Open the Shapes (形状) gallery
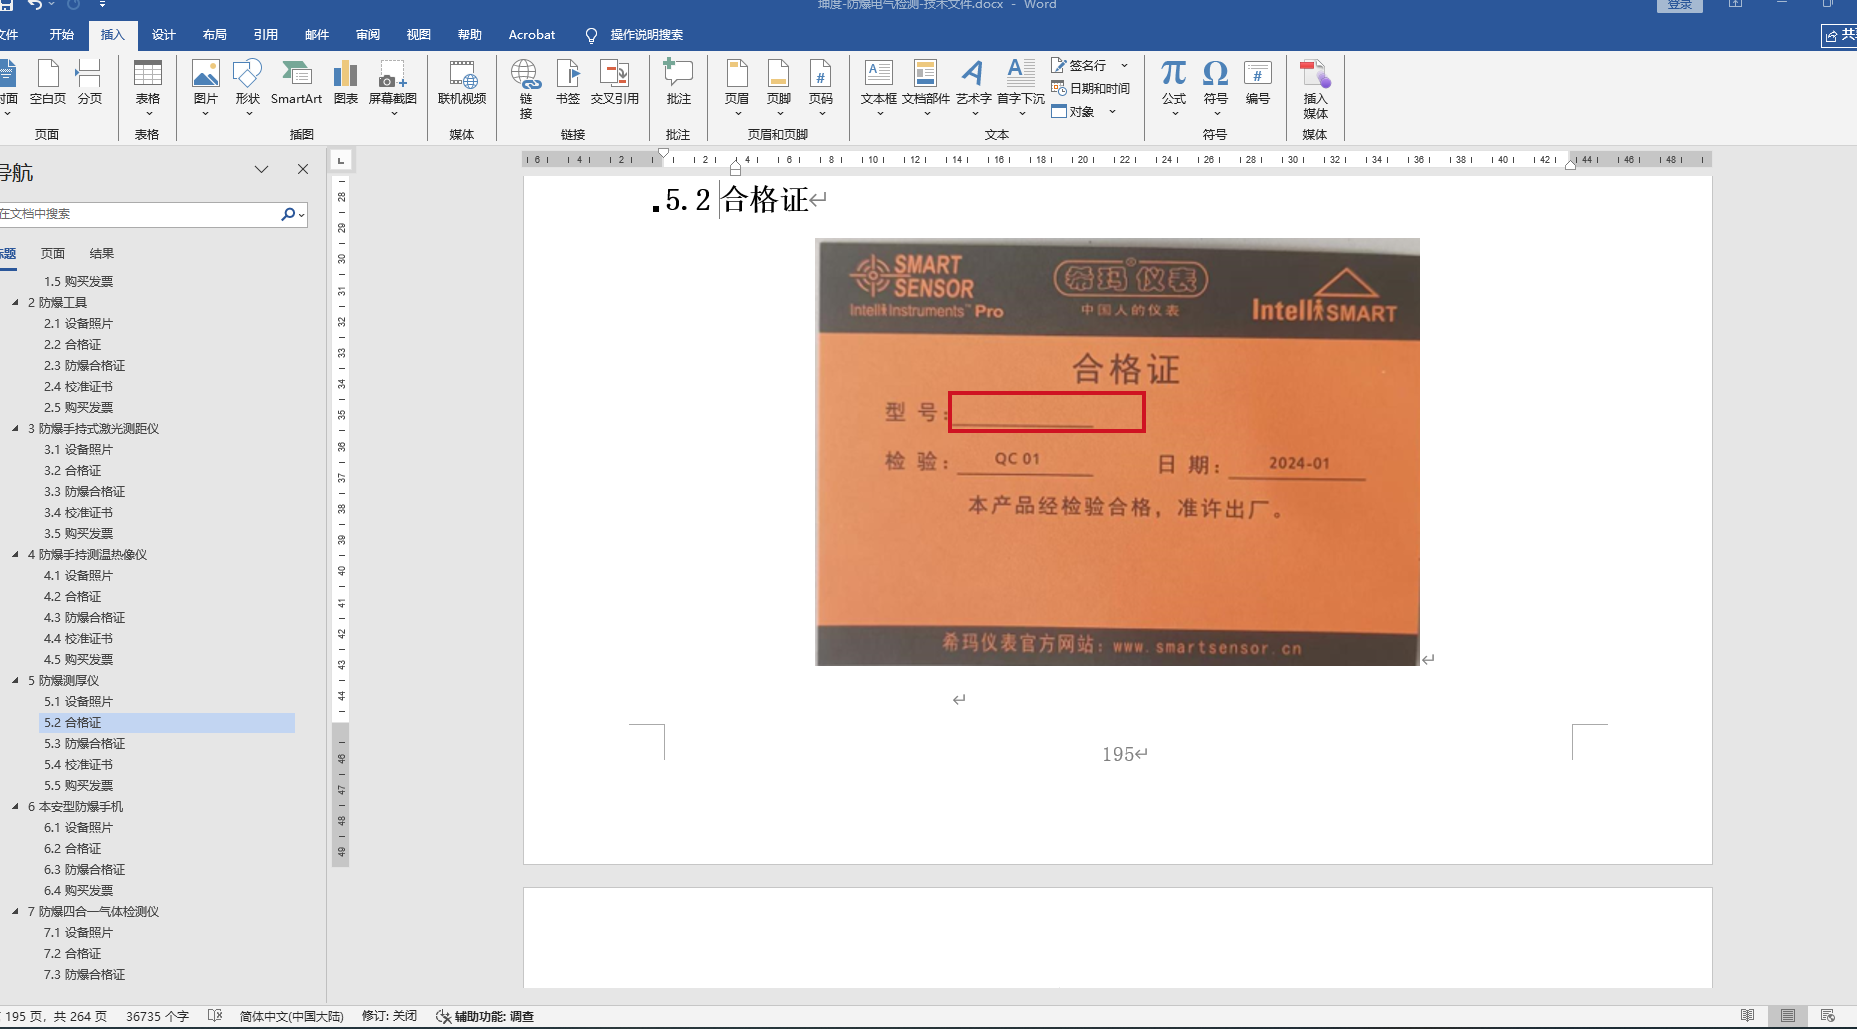 [248, 88]
